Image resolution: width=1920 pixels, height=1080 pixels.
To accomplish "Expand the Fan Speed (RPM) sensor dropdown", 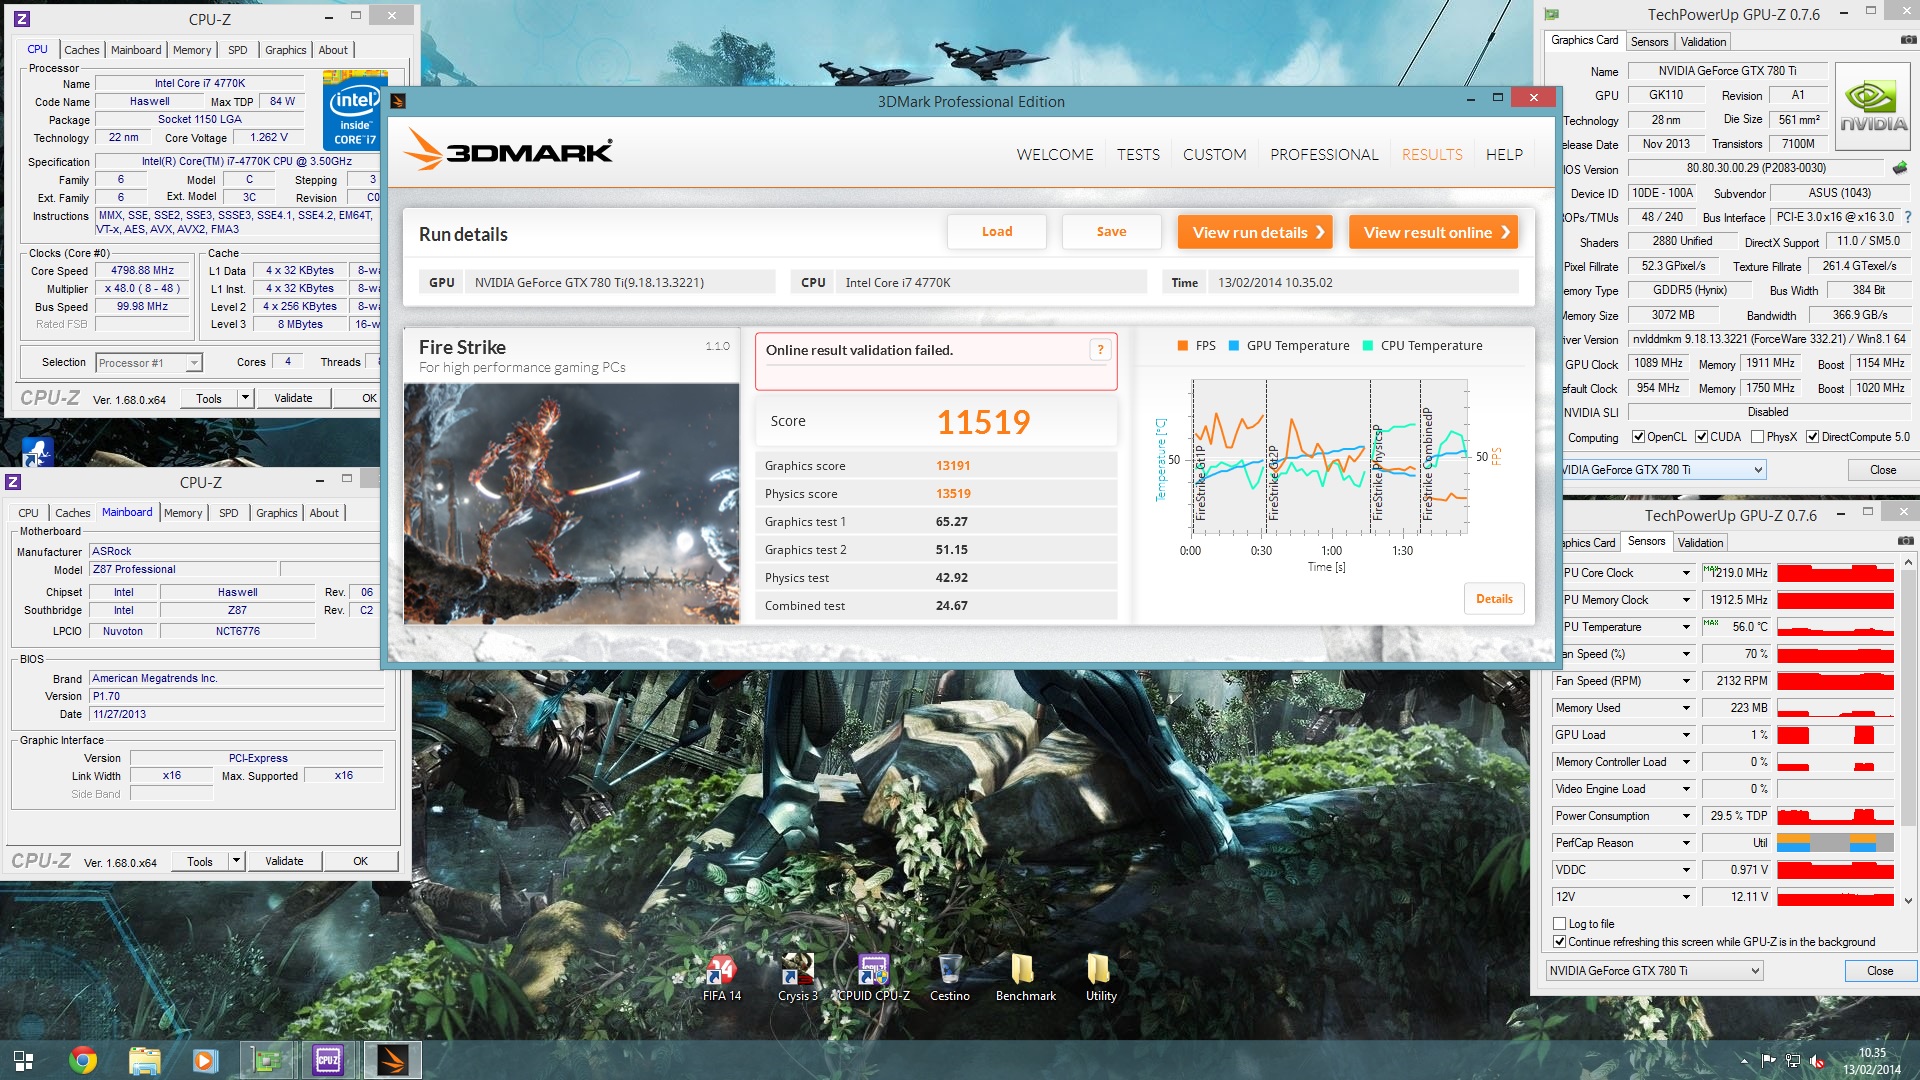I will [x=1686, y=681].
